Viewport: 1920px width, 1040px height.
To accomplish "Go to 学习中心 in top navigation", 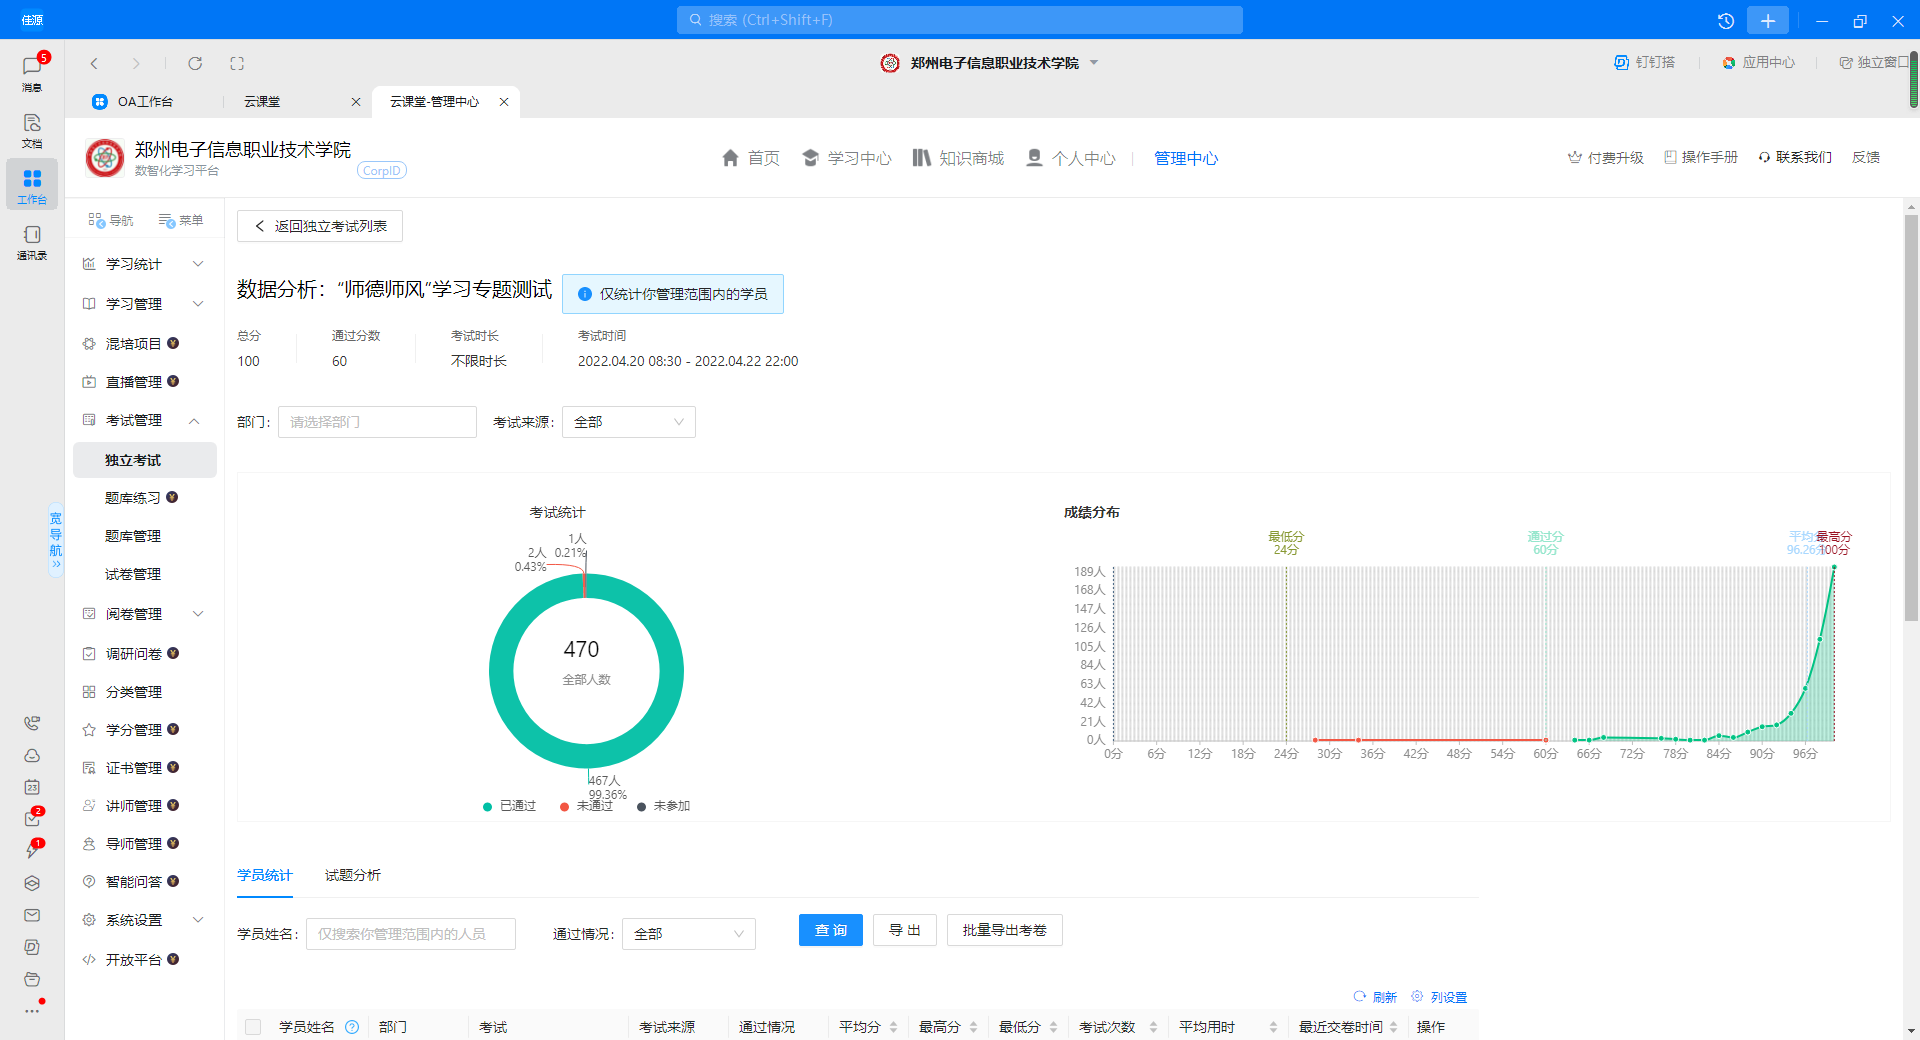I will 847,158.
